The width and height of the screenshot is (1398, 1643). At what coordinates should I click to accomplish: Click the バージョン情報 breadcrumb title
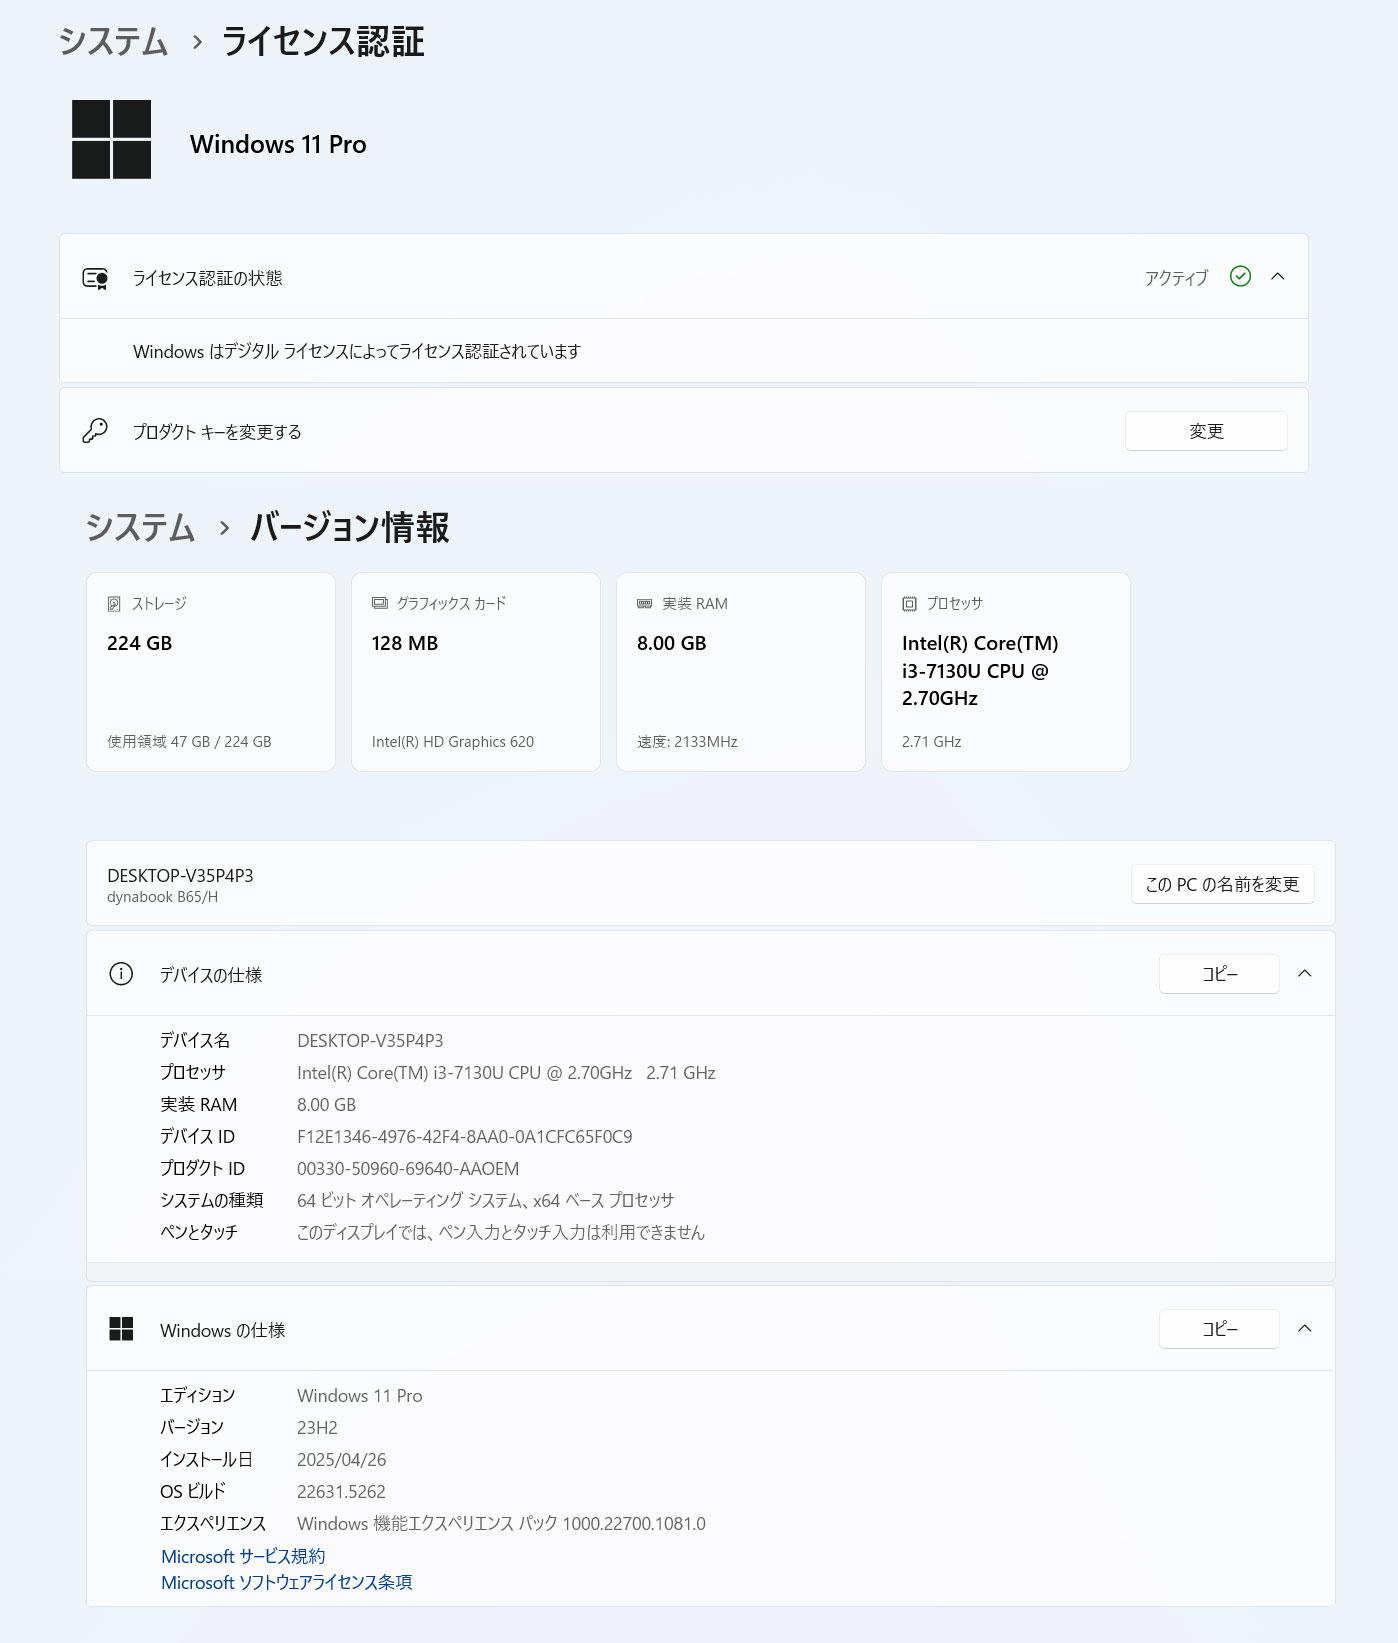350,527
